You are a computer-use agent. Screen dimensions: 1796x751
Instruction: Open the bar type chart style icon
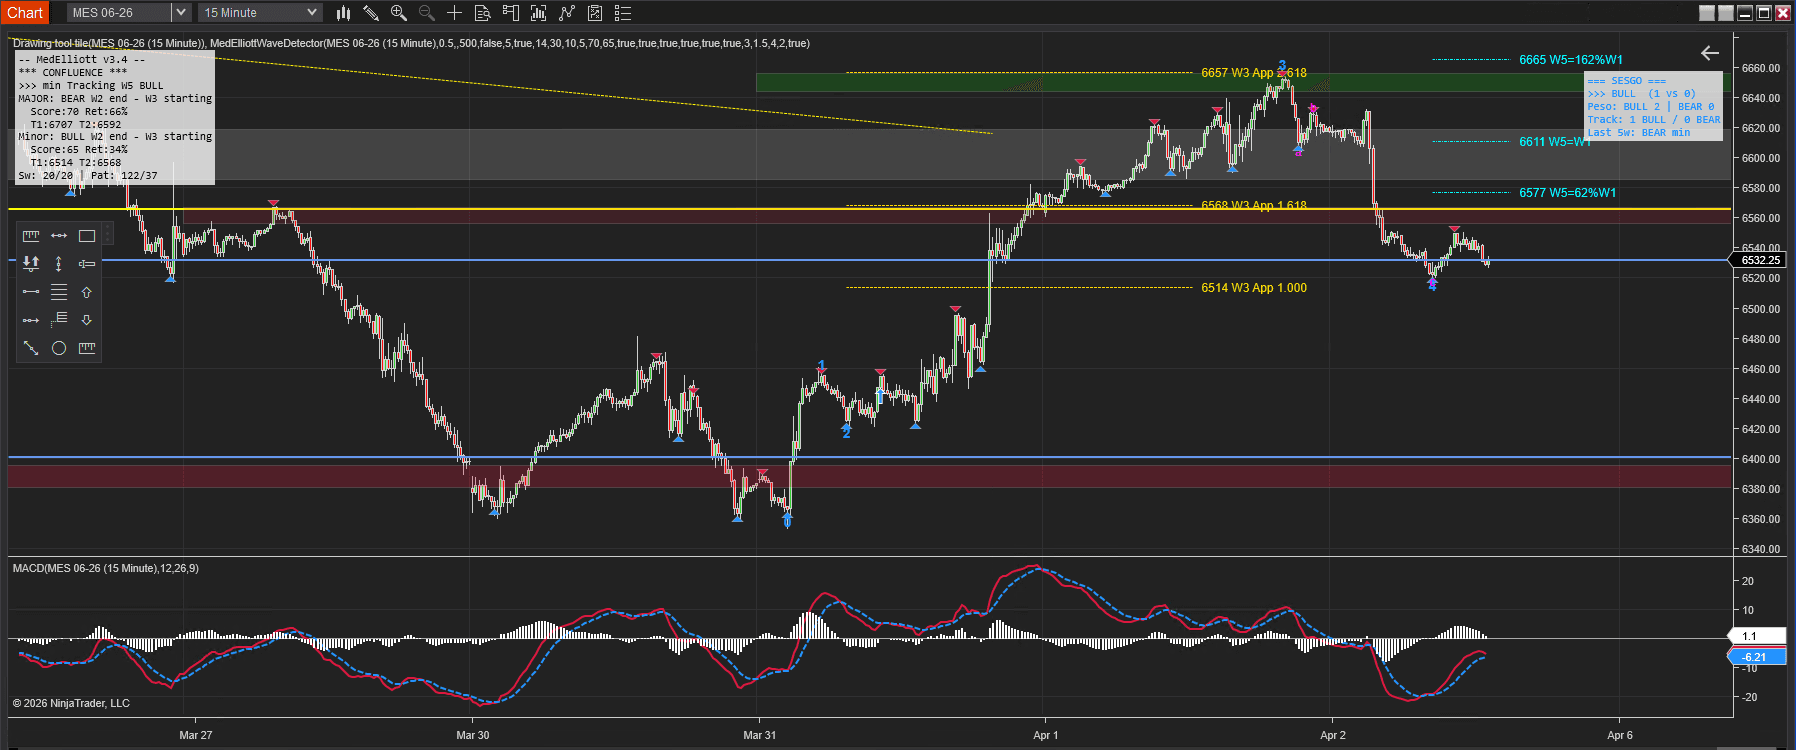point(343,13)
